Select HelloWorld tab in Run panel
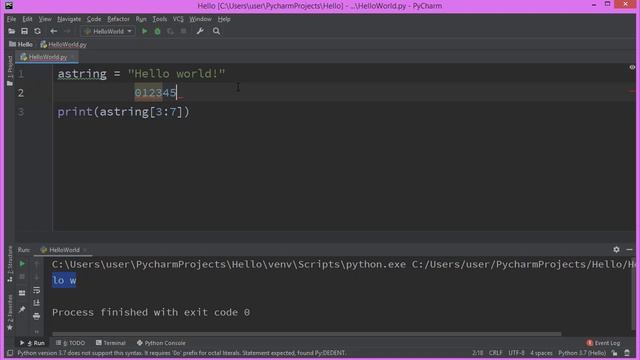Screen dimensions: 640x360 (64, 250)
